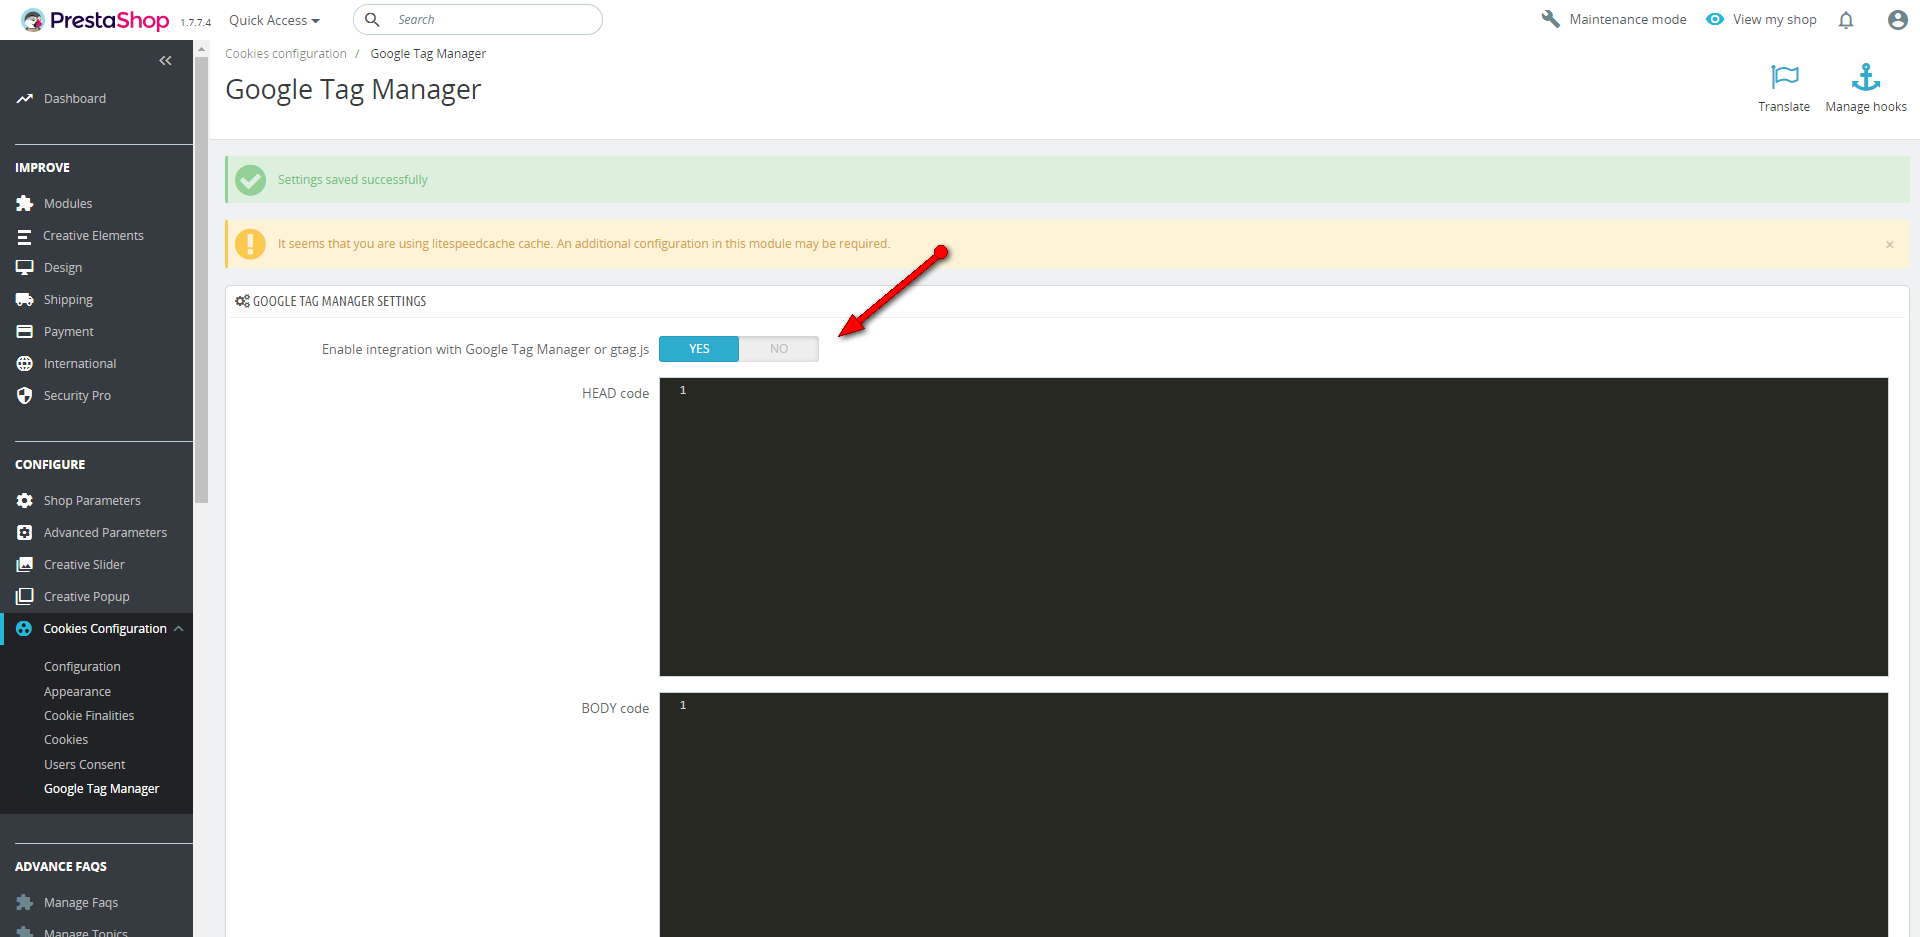The image size is (1920, 937).
Task: Set Google Tag Manager integration to NO
Action: coord(779,349)
